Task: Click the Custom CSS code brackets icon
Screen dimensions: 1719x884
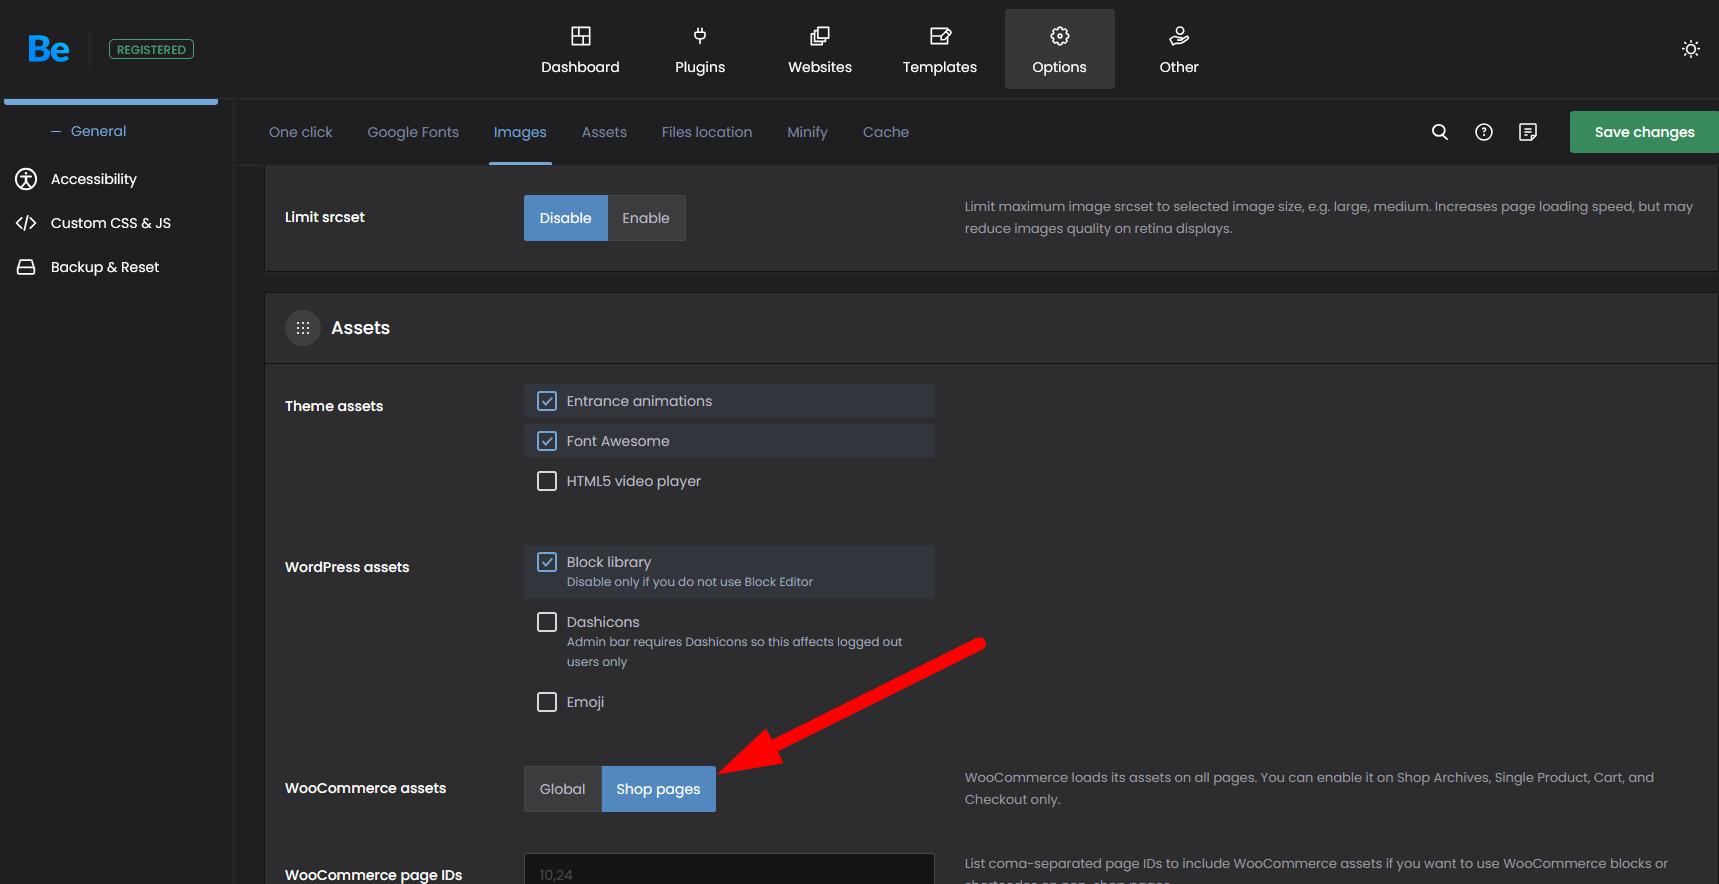Action: point(26,223)
